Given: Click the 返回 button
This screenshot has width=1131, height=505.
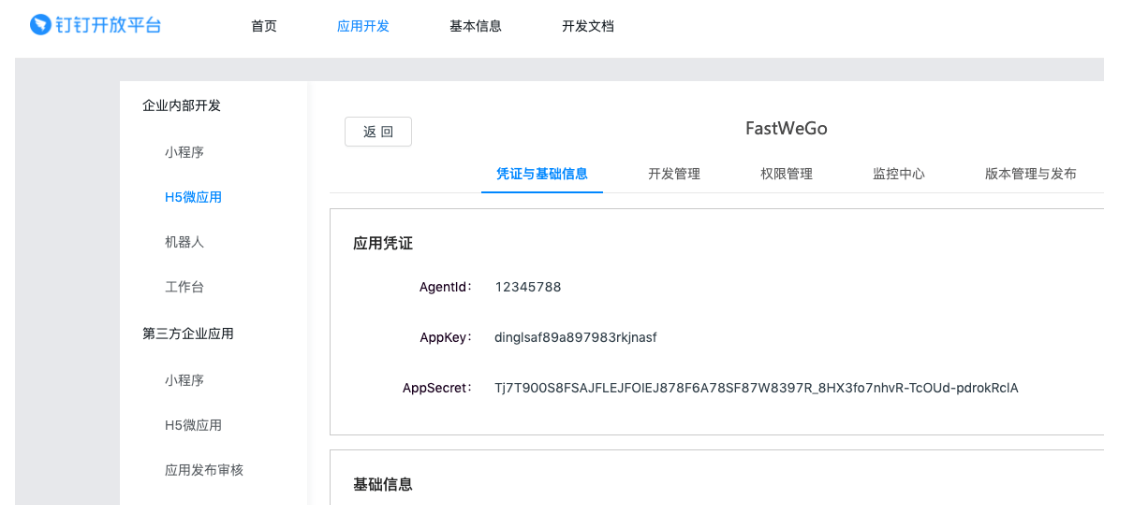Looking at the screenshot, I should 378,132.
